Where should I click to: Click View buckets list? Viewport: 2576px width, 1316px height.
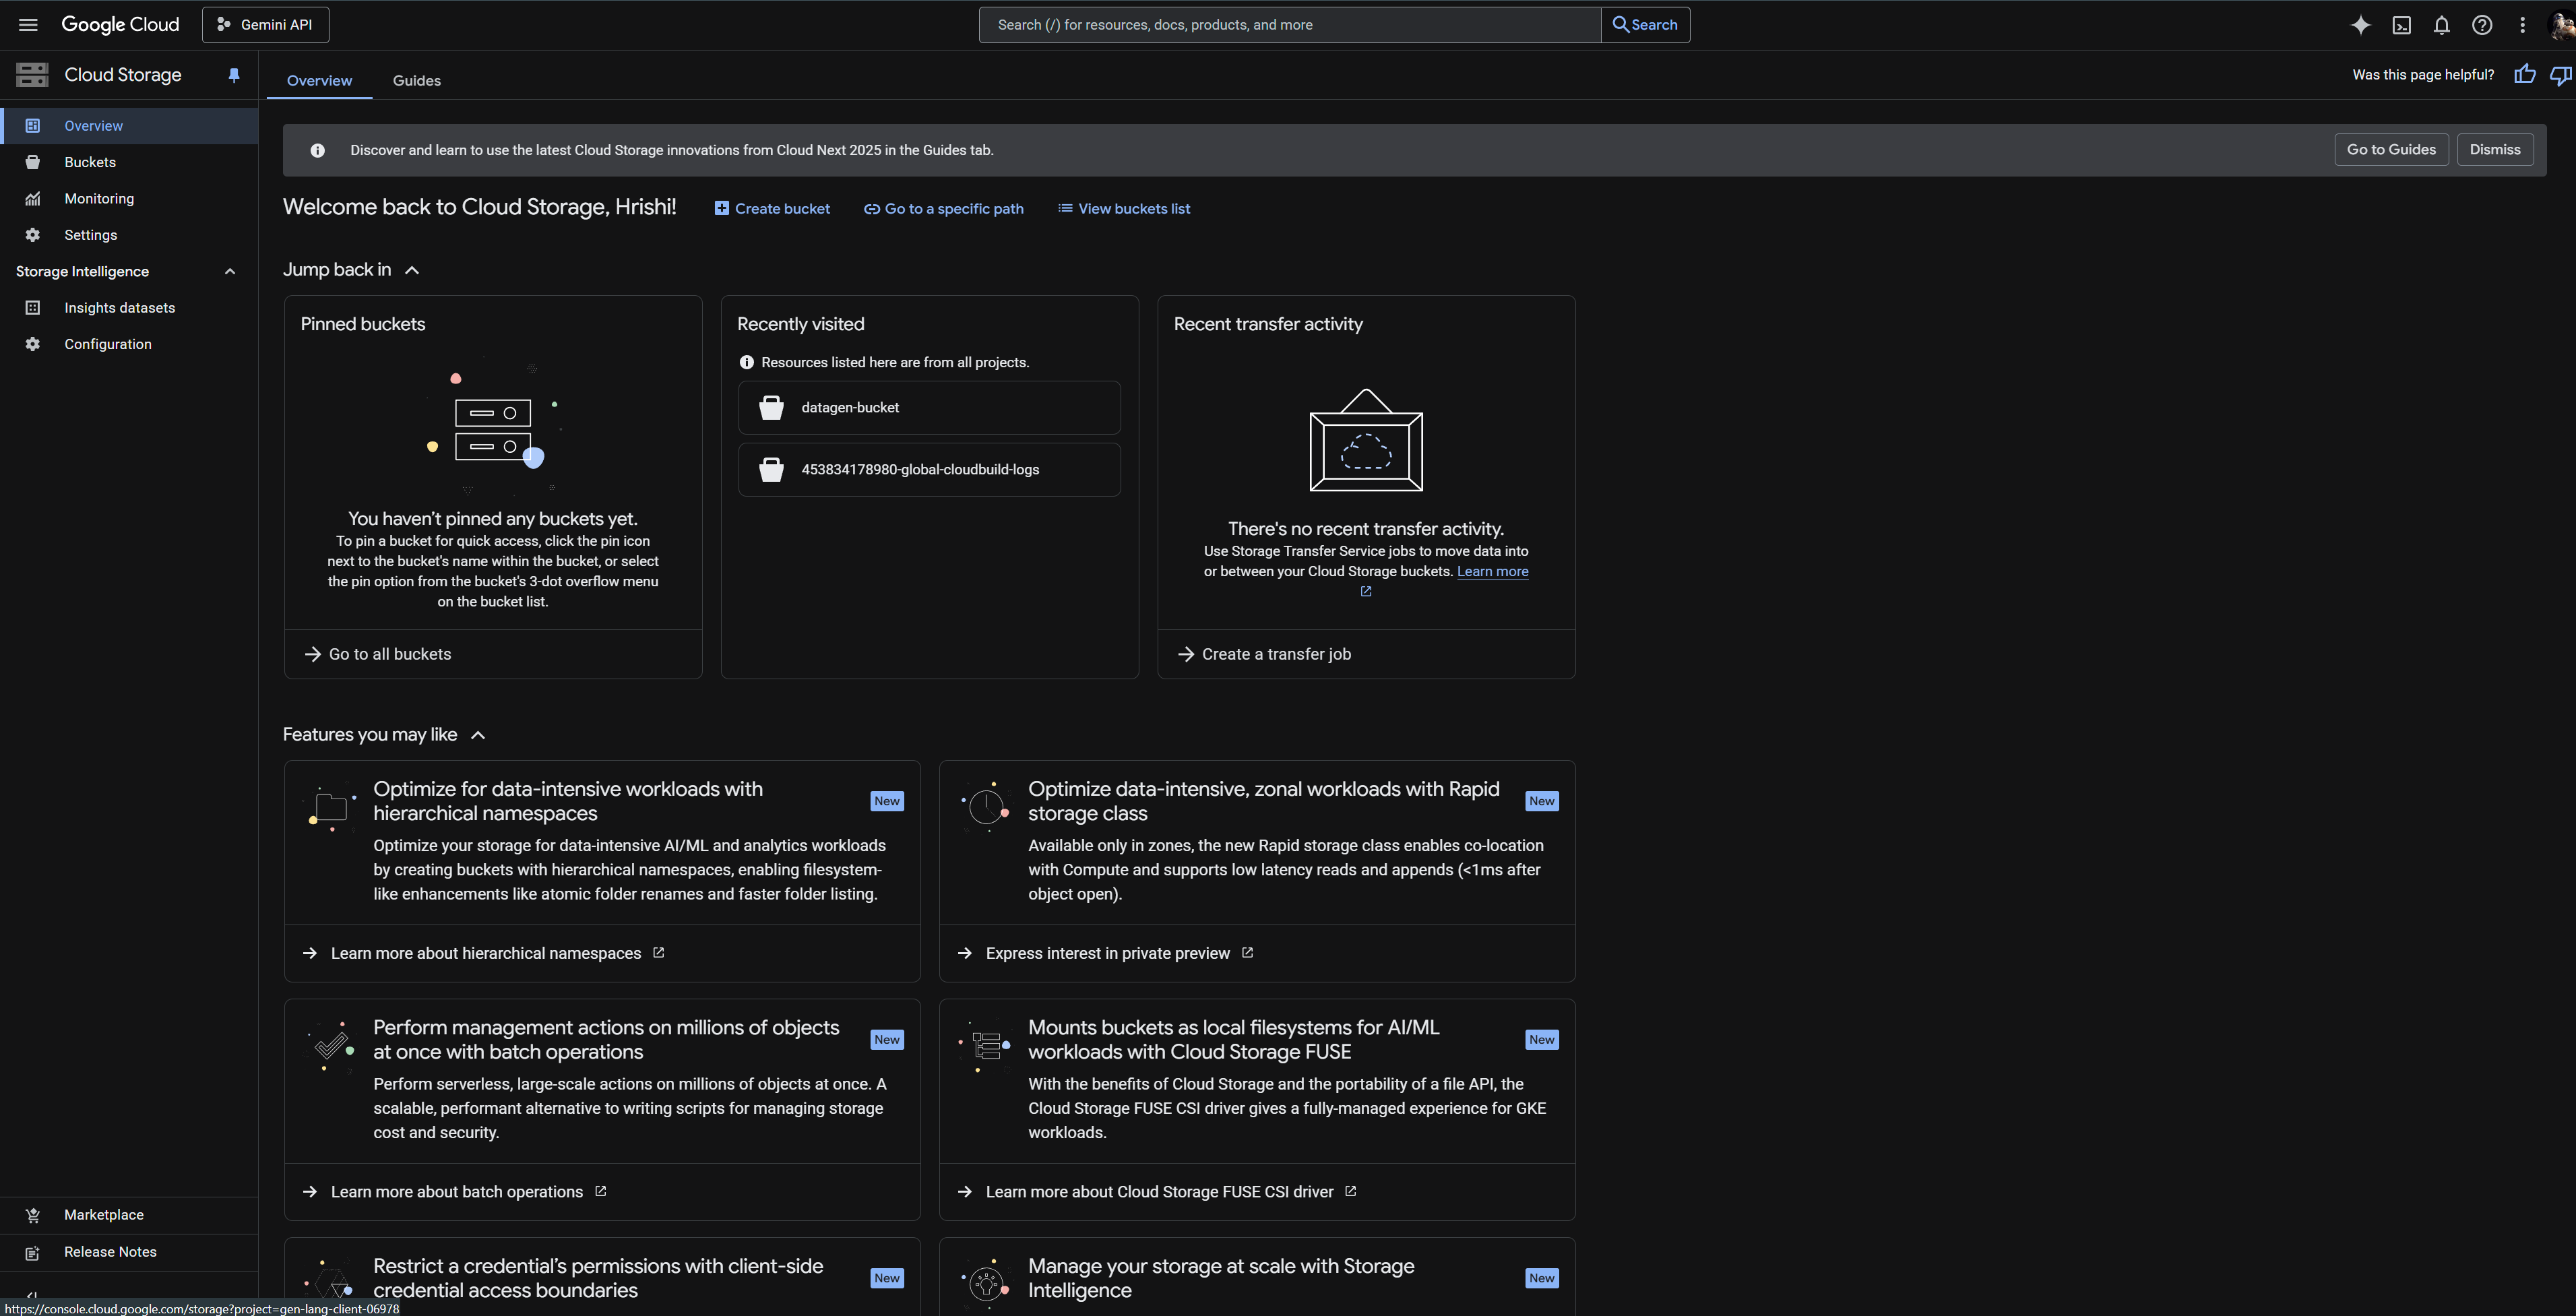tap(1124, 209)
